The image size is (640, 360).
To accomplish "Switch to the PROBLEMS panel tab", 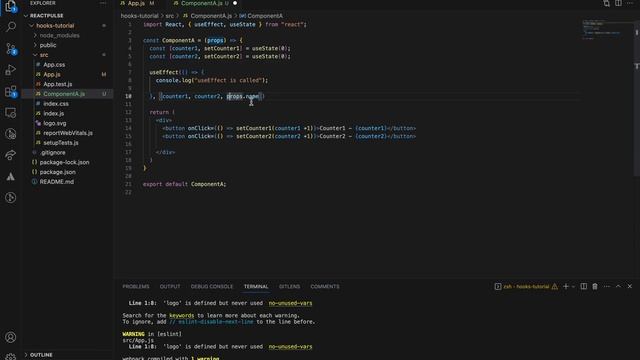I will 136,287.
